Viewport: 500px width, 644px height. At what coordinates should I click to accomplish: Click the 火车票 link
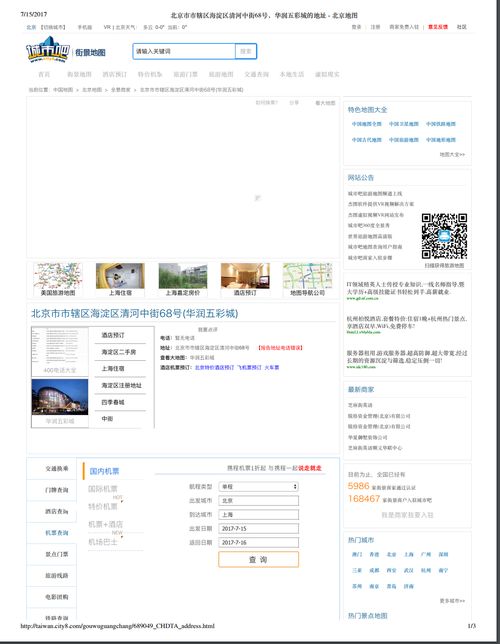click(272, 368)
